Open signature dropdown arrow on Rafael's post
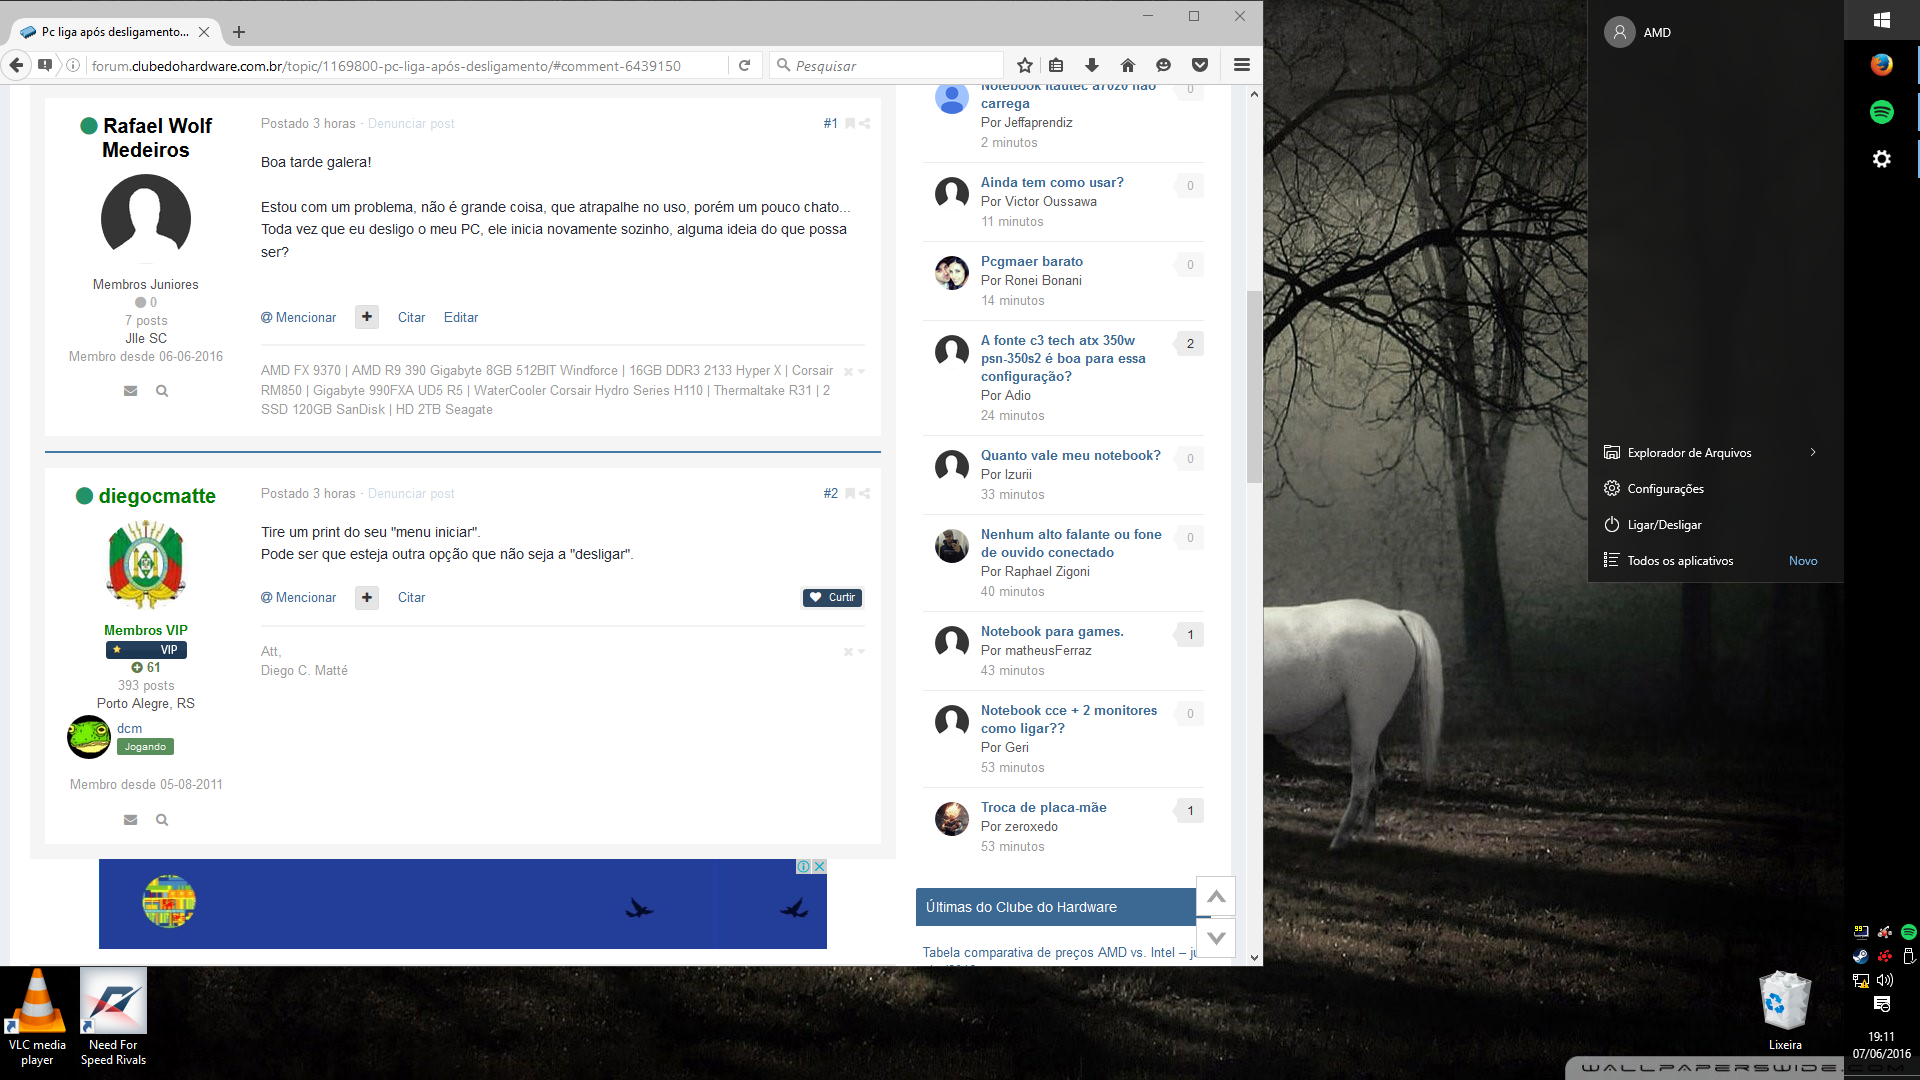 tap(861, 371)
